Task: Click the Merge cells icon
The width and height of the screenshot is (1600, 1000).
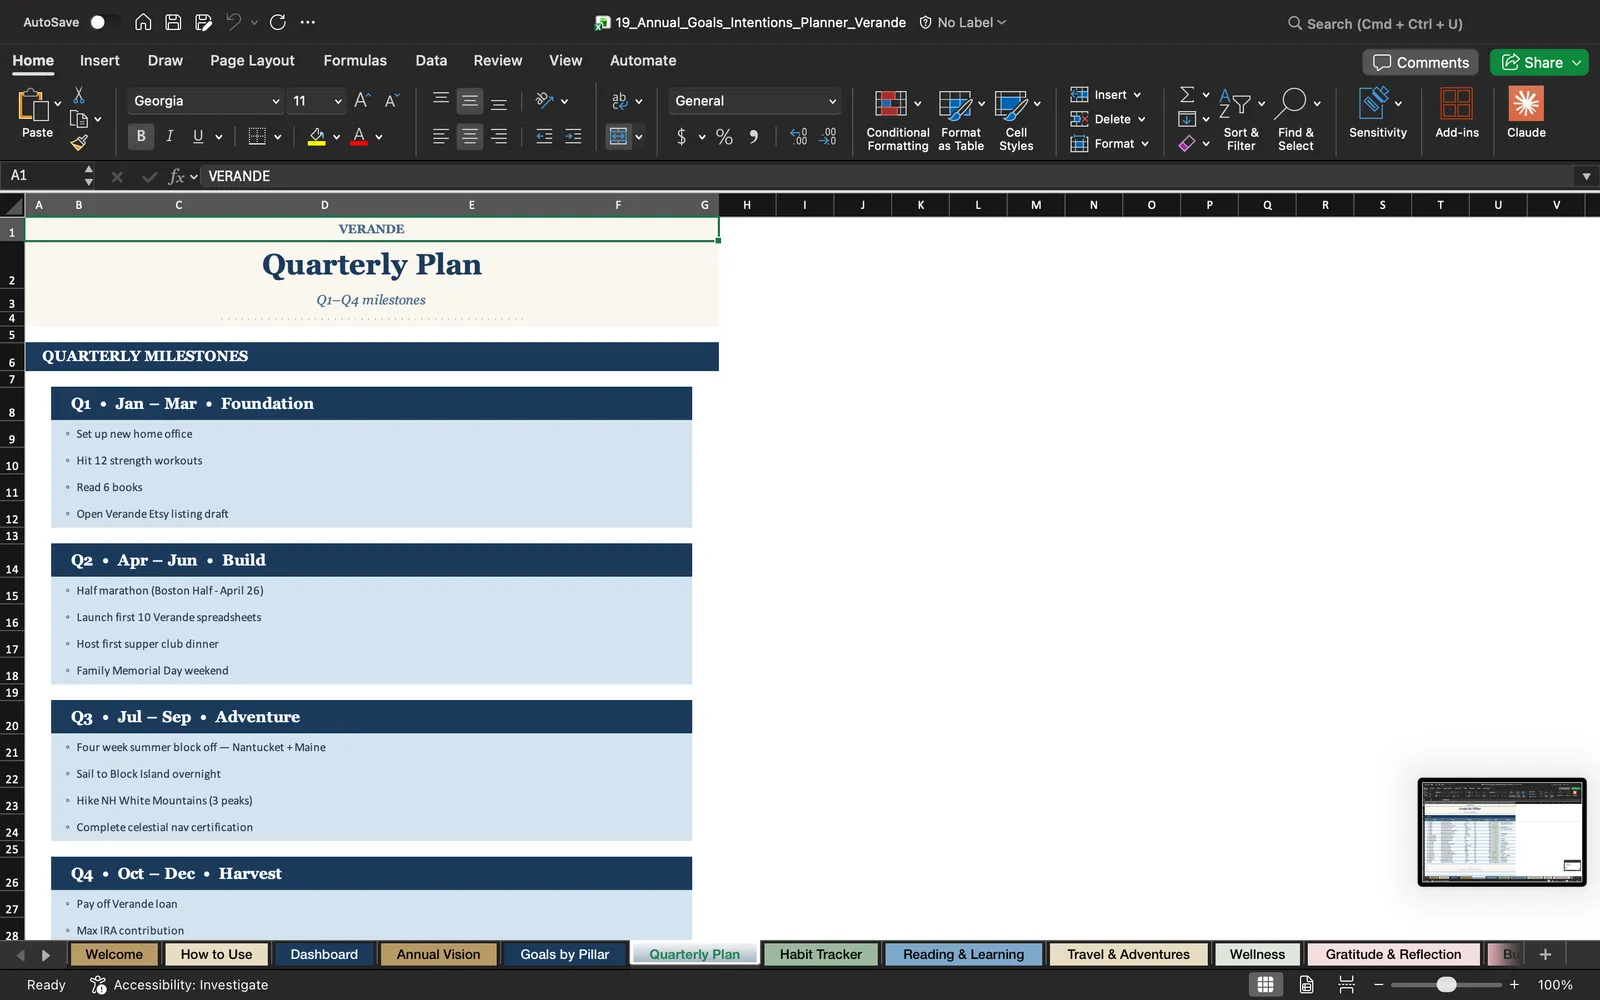Action: [619, 137]
